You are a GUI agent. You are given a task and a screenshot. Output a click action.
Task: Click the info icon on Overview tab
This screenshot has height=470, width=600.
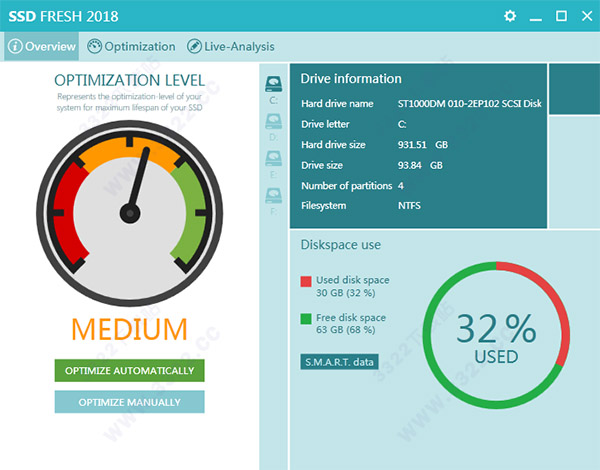click(15, 46)
